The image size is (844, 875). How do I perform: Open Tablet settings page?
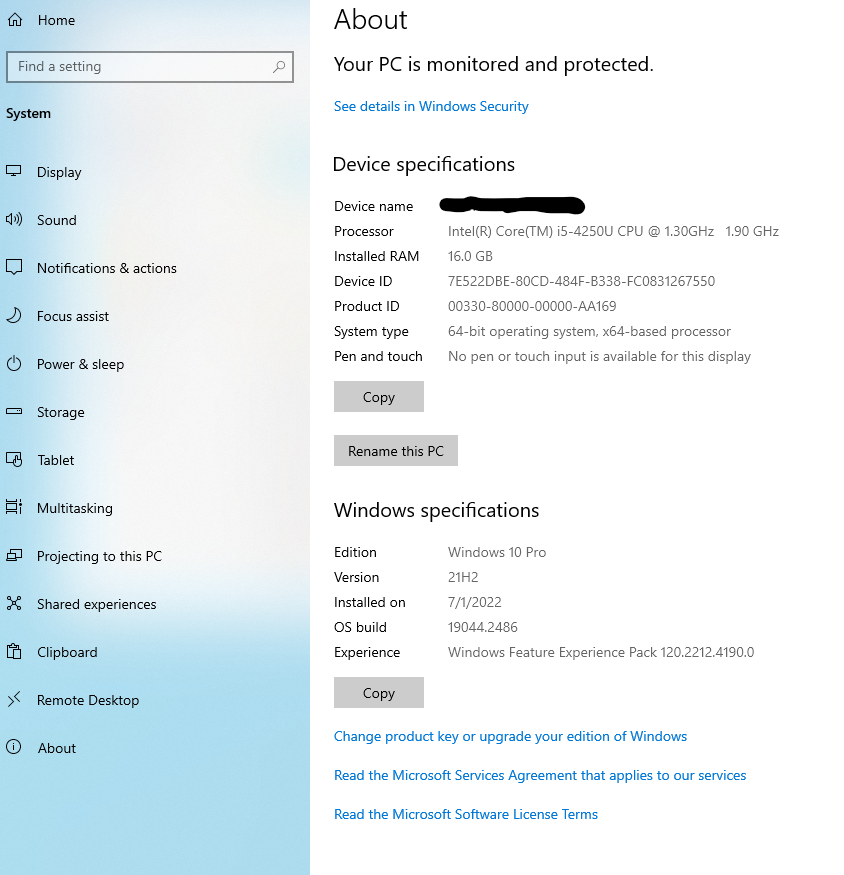[x=56, y=460]
